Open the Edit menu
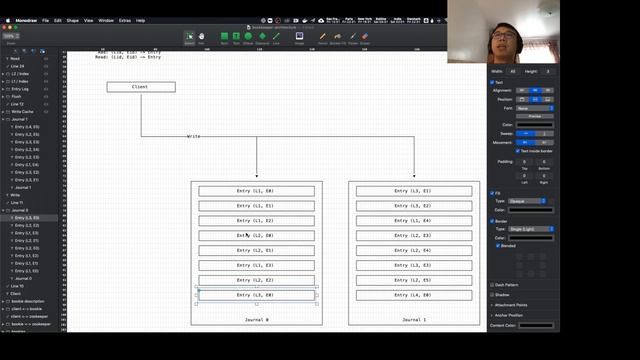Image resolution: width=640 pixels, height=360 pixels. [x=58, y=20]
